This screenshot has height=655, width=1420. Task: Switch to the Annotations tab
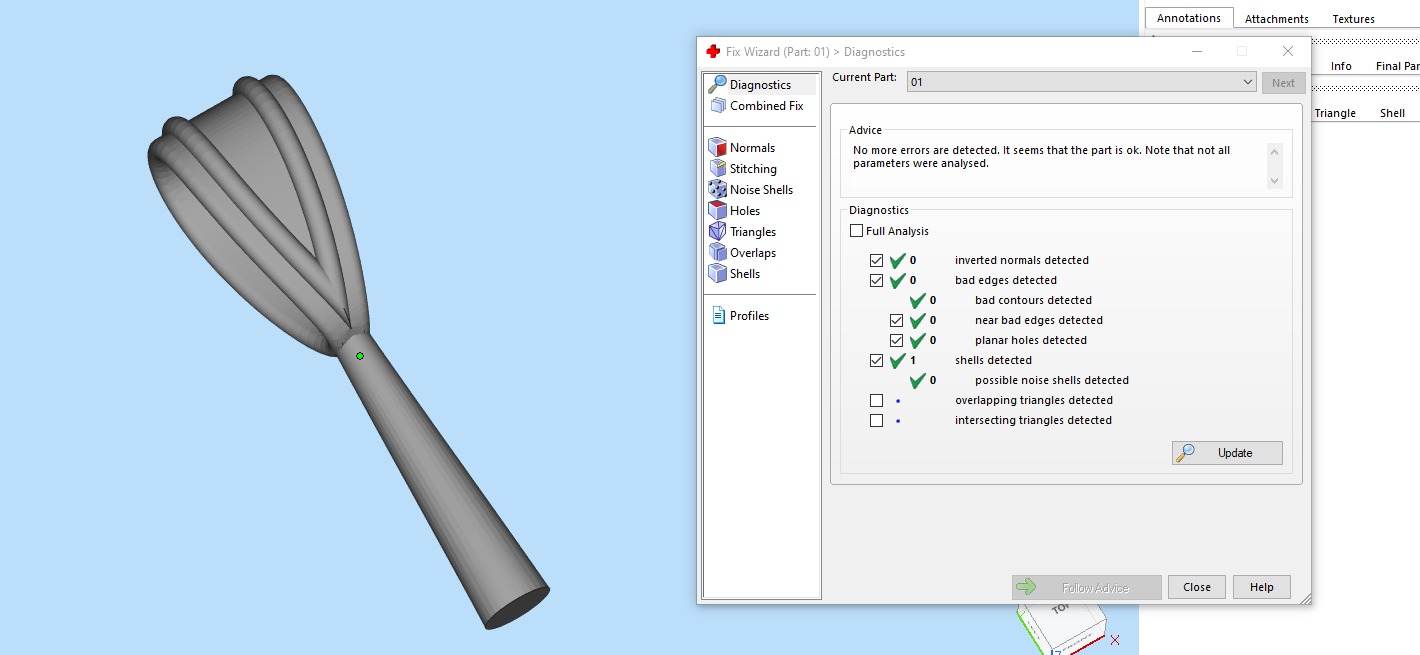1189,18
